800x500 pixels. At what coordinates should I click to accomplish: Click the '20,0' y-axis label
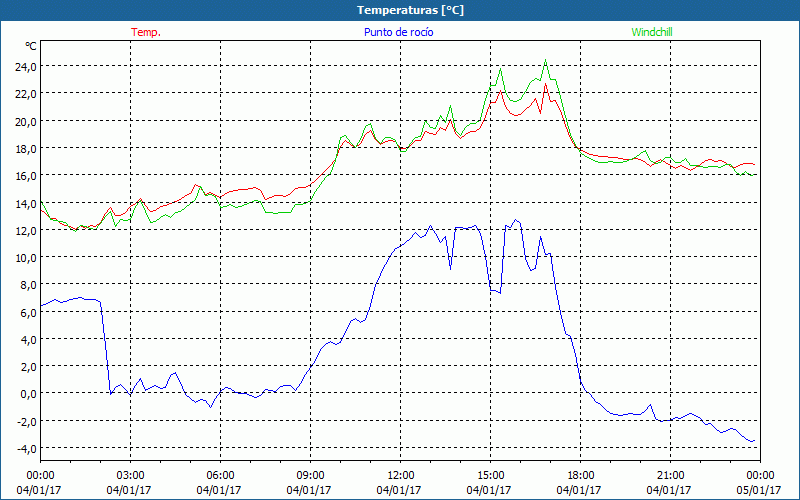coord(27,121)
